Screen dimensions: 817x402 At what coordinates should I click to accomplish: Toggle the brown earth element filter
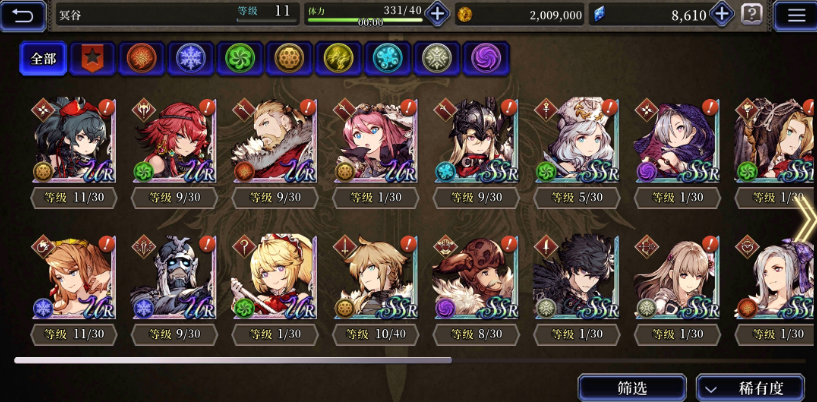pyautogui.click(x=289, y=58)
